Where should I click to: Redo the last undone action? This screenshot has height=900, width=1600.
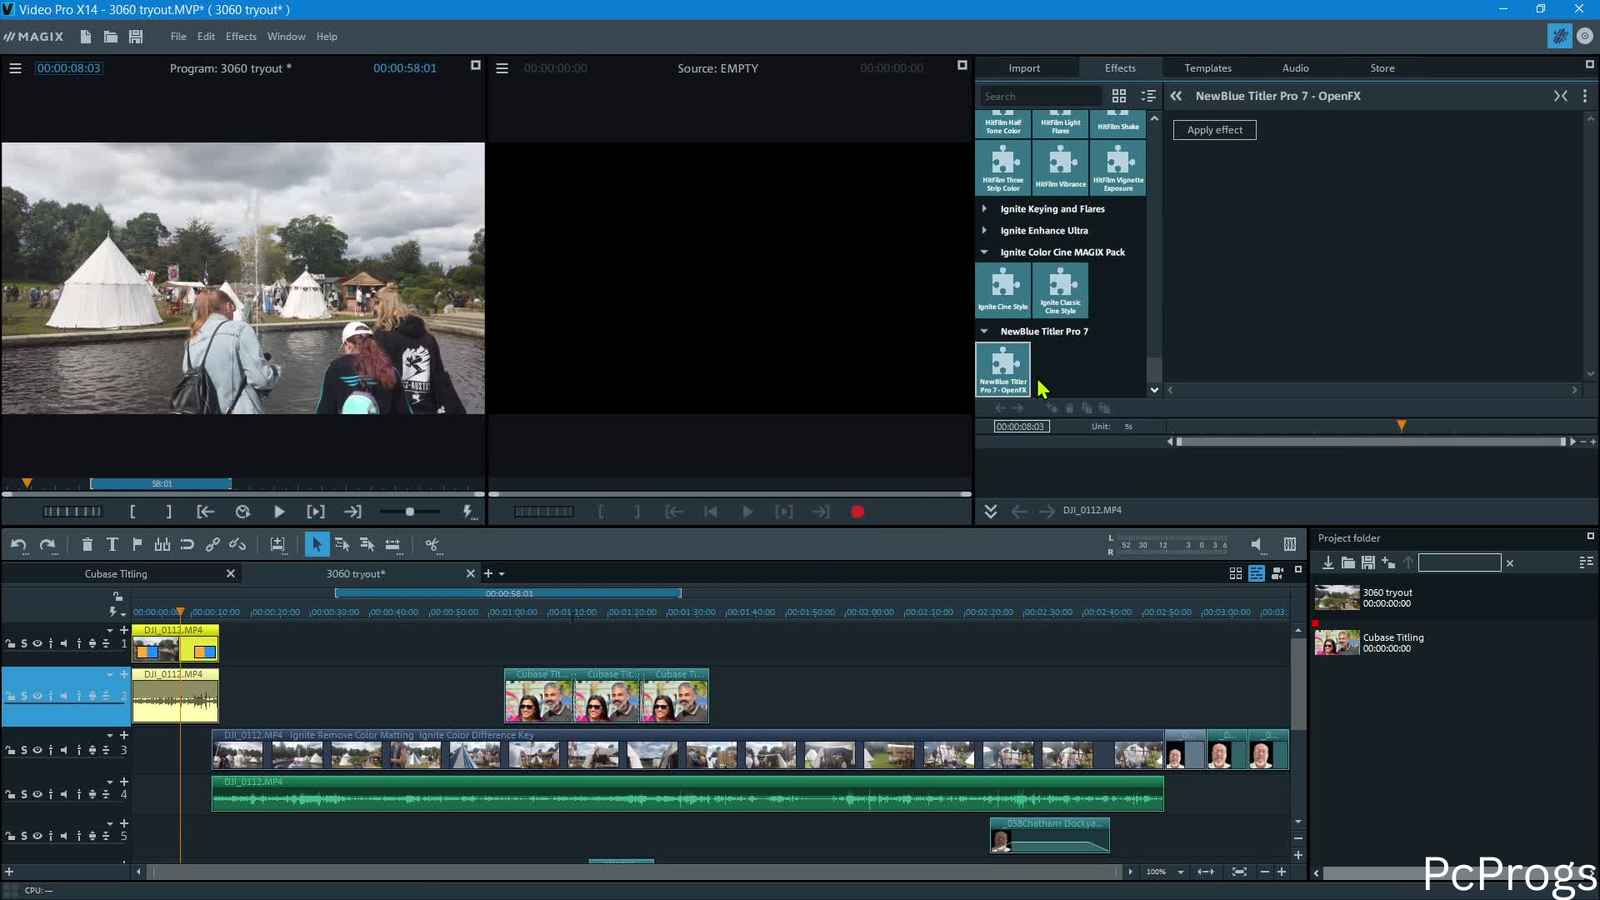pos(47,545)
